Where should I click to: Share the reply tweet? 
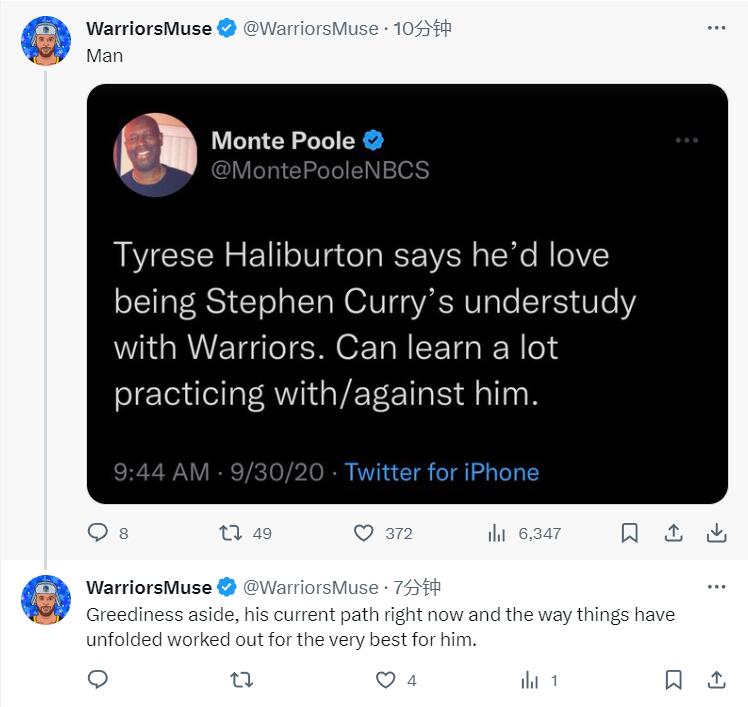[717, 680]
